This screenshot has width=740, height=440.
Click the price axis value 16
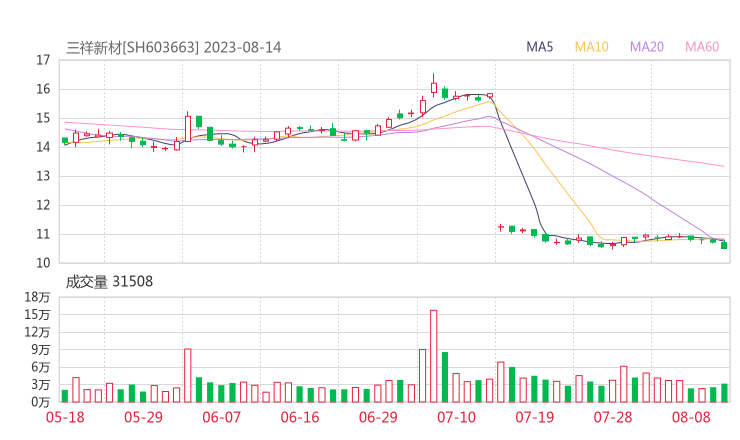pyautogui.click(x=43, y=89)
